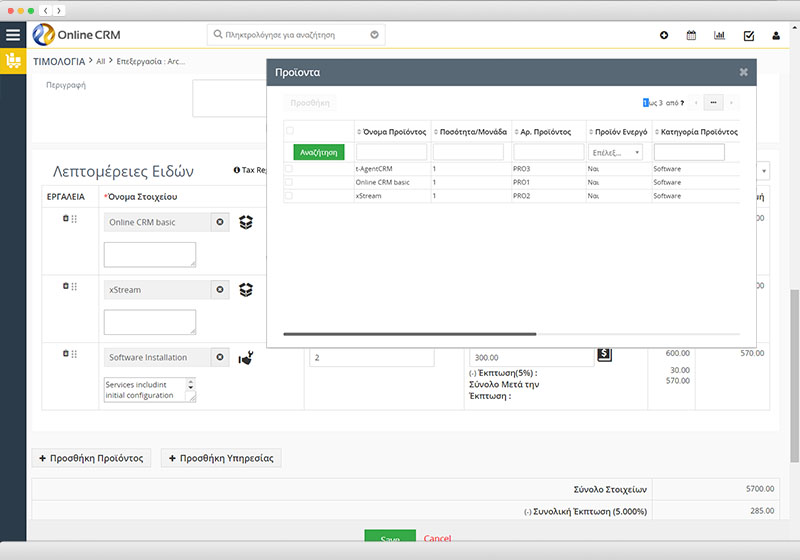Viewport: 800px width, 560px height.
Task: Click the Αναζήτηση button
Action: pyautogui.click(x=319, y=152)
